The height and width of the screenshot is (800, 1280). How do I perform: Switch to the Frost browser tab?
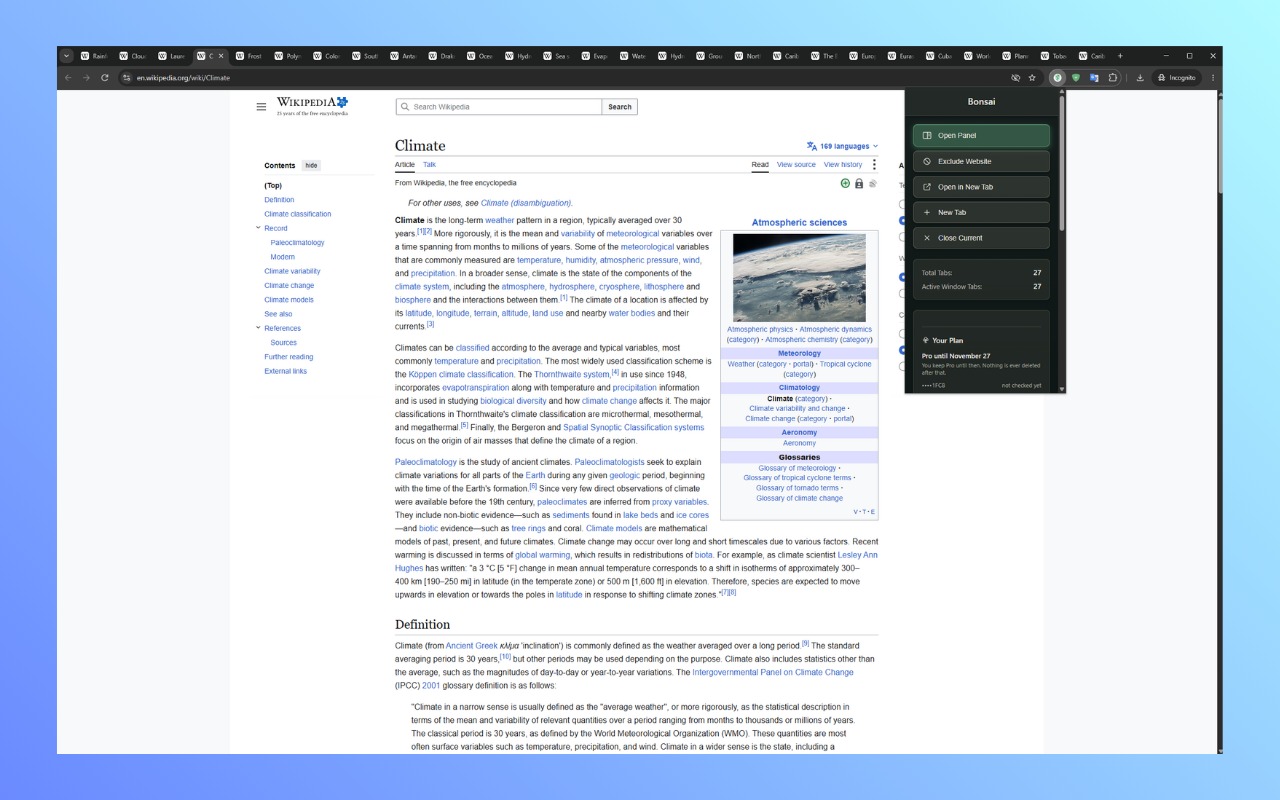tap(248, 56)
